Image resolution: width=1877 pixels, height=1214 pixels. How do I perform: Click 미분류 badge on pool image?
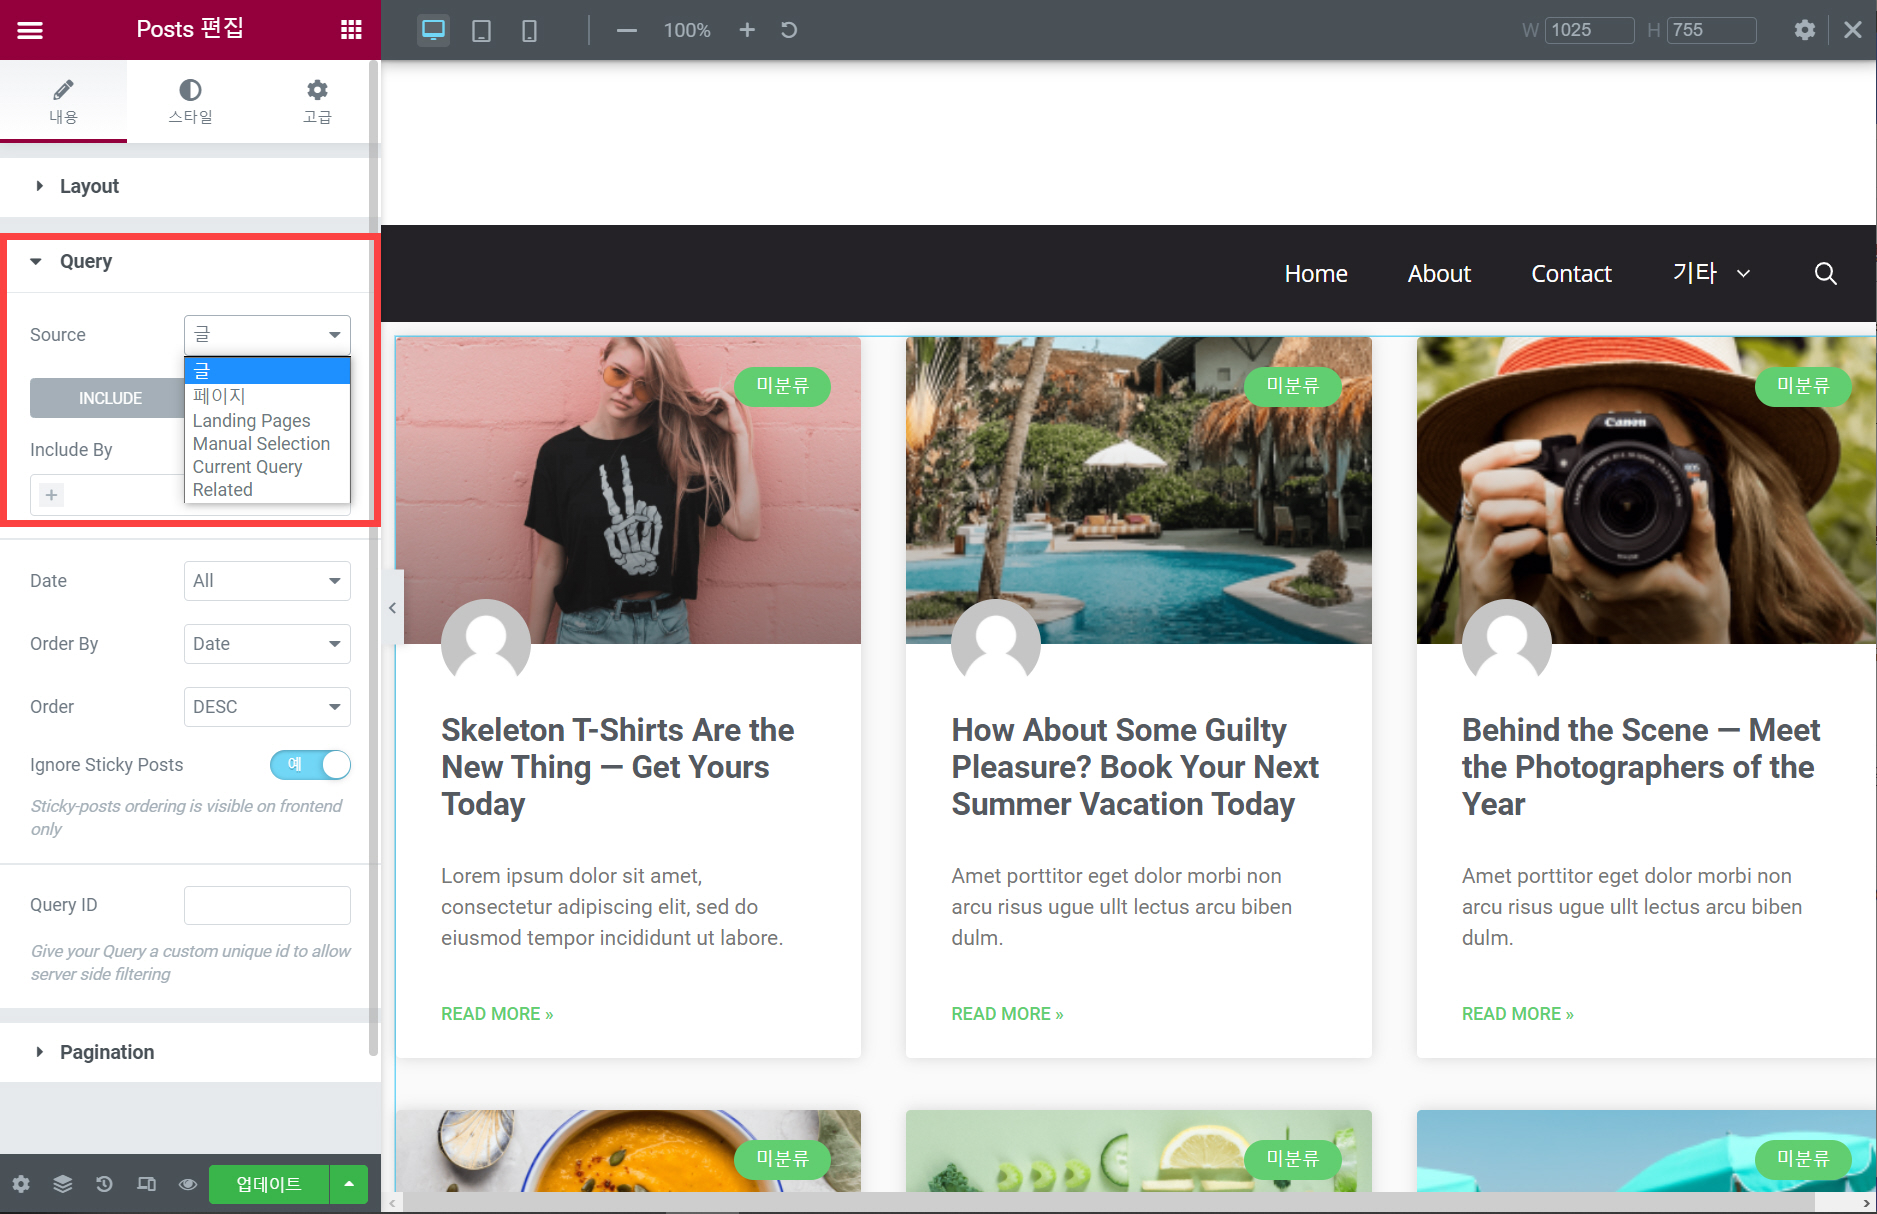click(x=1292, y=386)
